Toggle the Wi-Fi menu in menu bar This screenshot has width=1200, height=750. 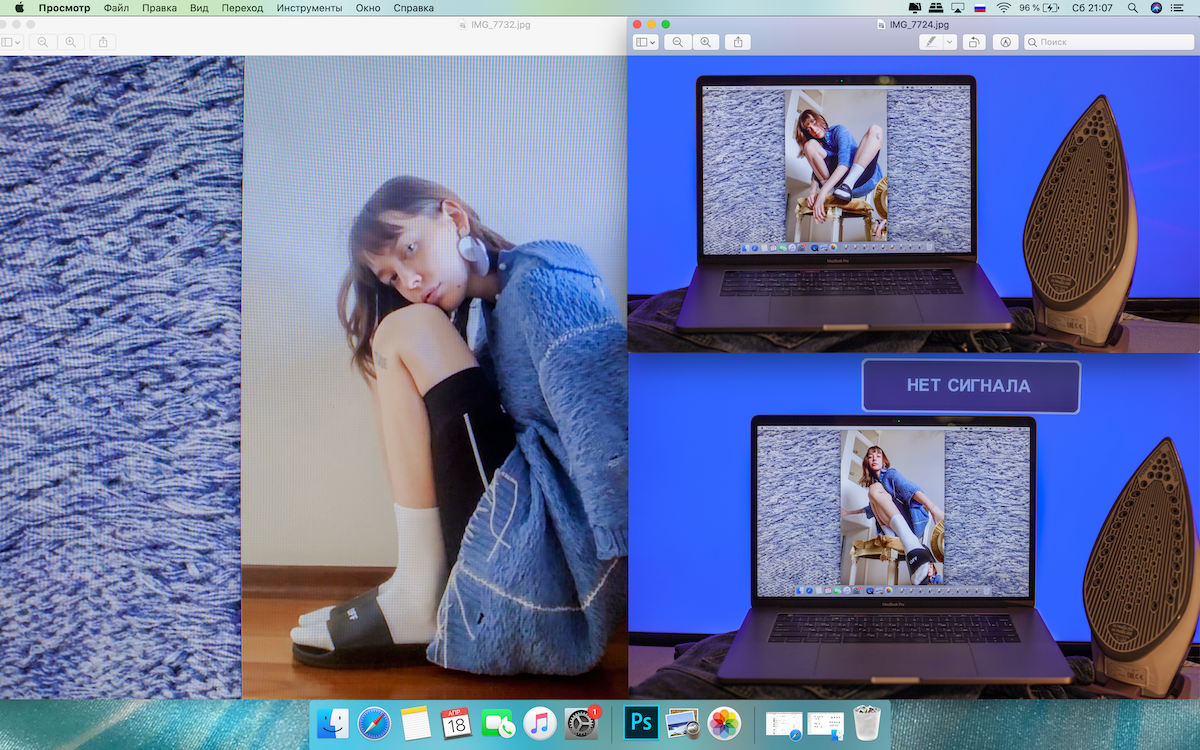(x=1003, y=8)
